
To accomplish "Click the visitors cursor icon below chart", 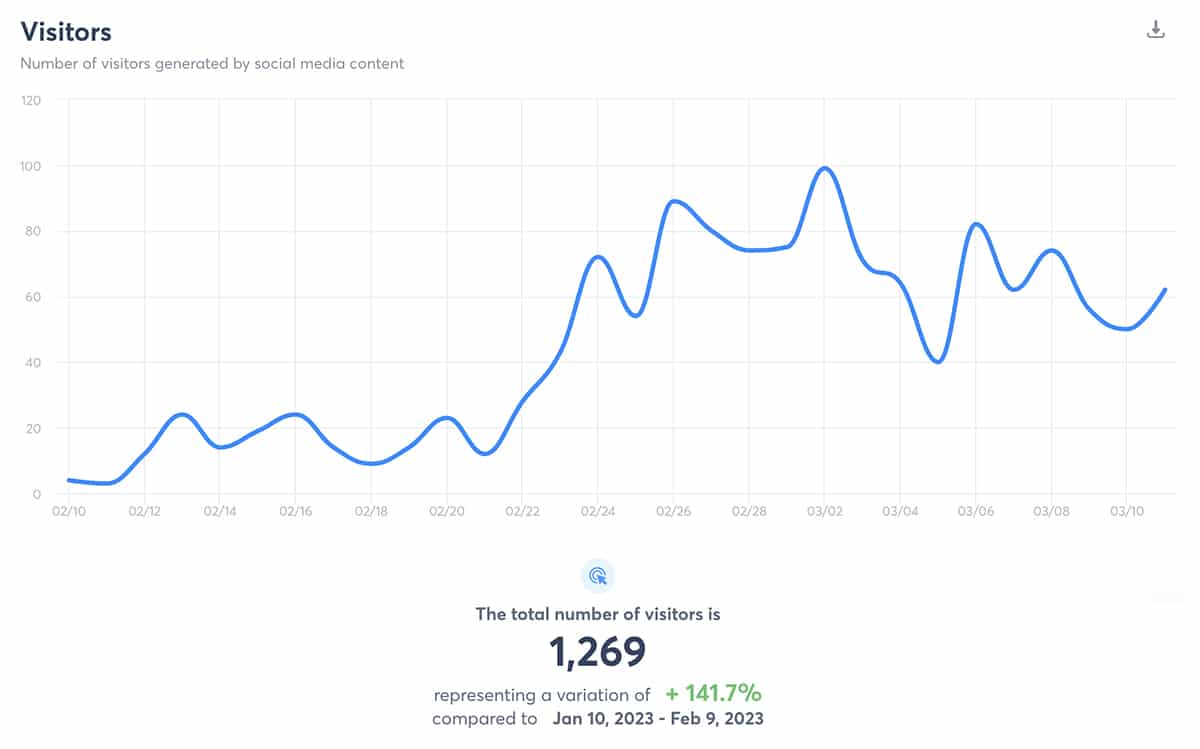I will pos(598,575).
